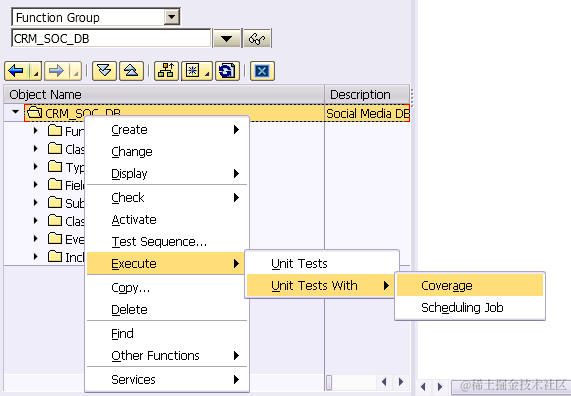
Task: Click the Eve... folder icon
Action: pos(55,239)
